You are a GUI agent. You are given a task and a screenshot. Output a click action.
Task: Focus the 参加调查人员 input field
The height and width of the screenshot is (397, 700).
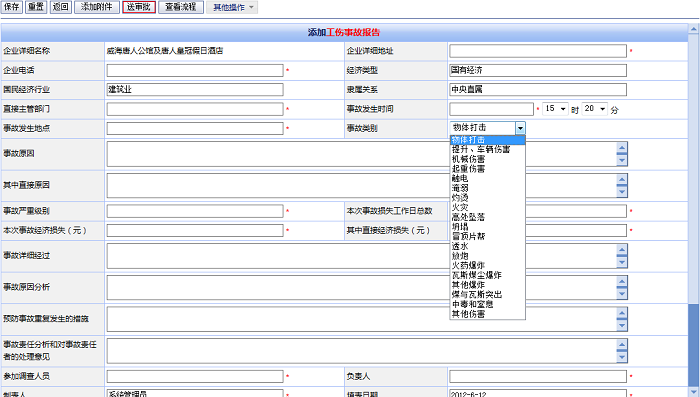tap(195, 376)
